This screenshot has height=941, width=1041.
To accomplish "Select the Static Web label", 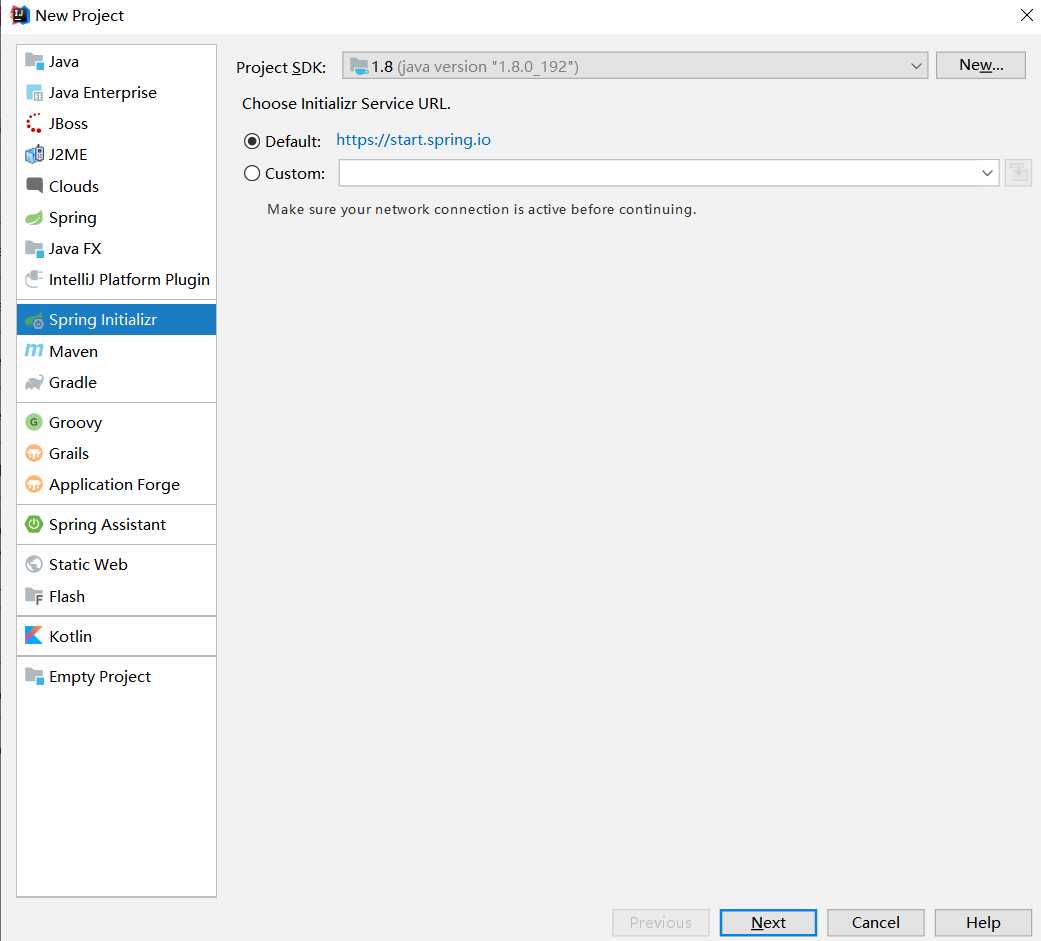I will pos(88,564).
